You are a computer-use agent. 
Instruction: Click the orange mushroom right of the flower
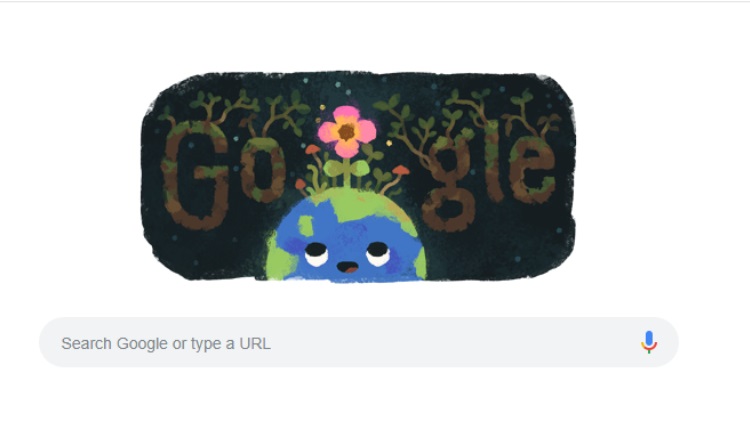coord(400,170)
